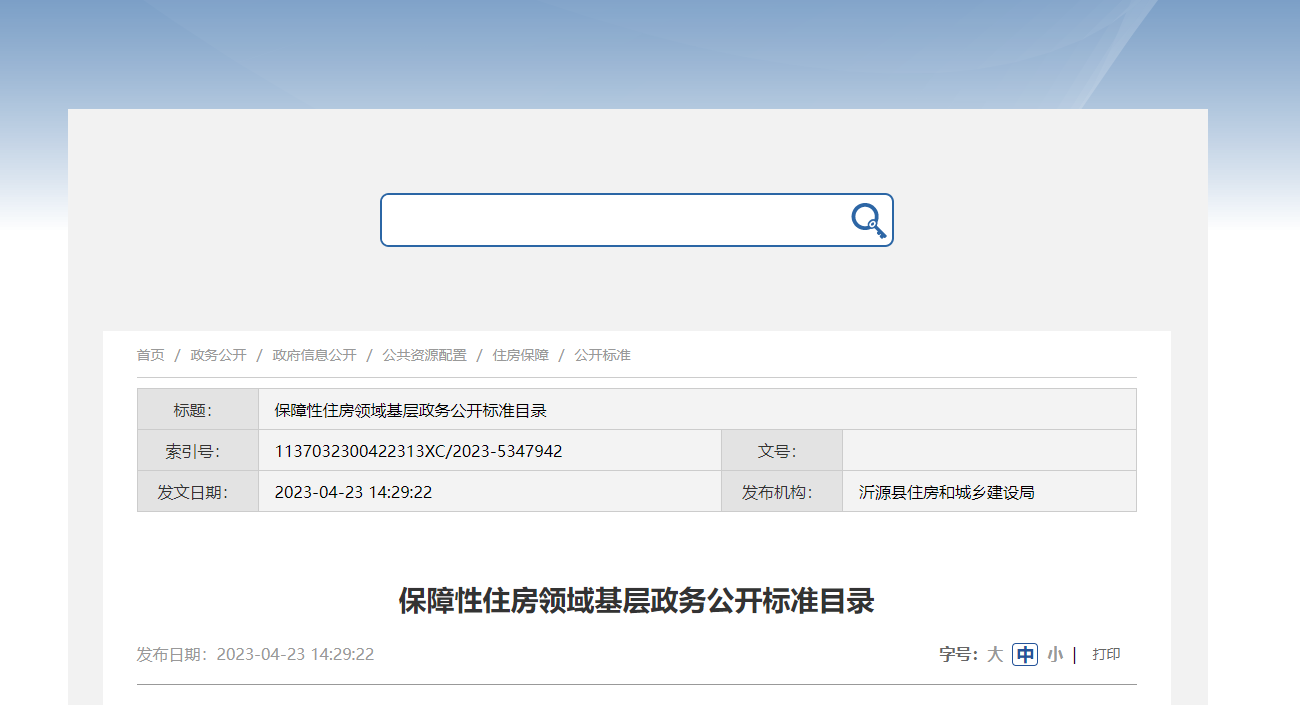Viewport: 1300px width, 705px height.
Task: Set font size to large (大)
Action: 995,655
